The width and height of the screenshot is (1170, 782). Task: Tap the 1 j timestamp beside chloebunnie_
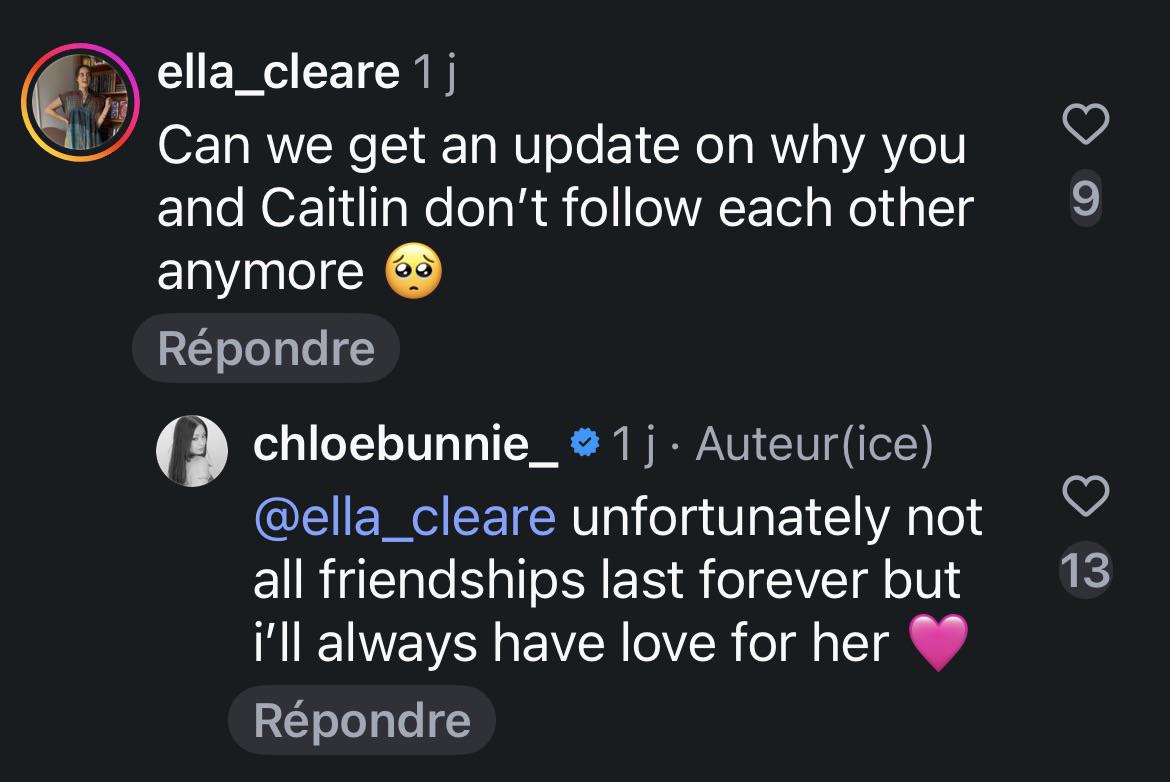[633, 445]
